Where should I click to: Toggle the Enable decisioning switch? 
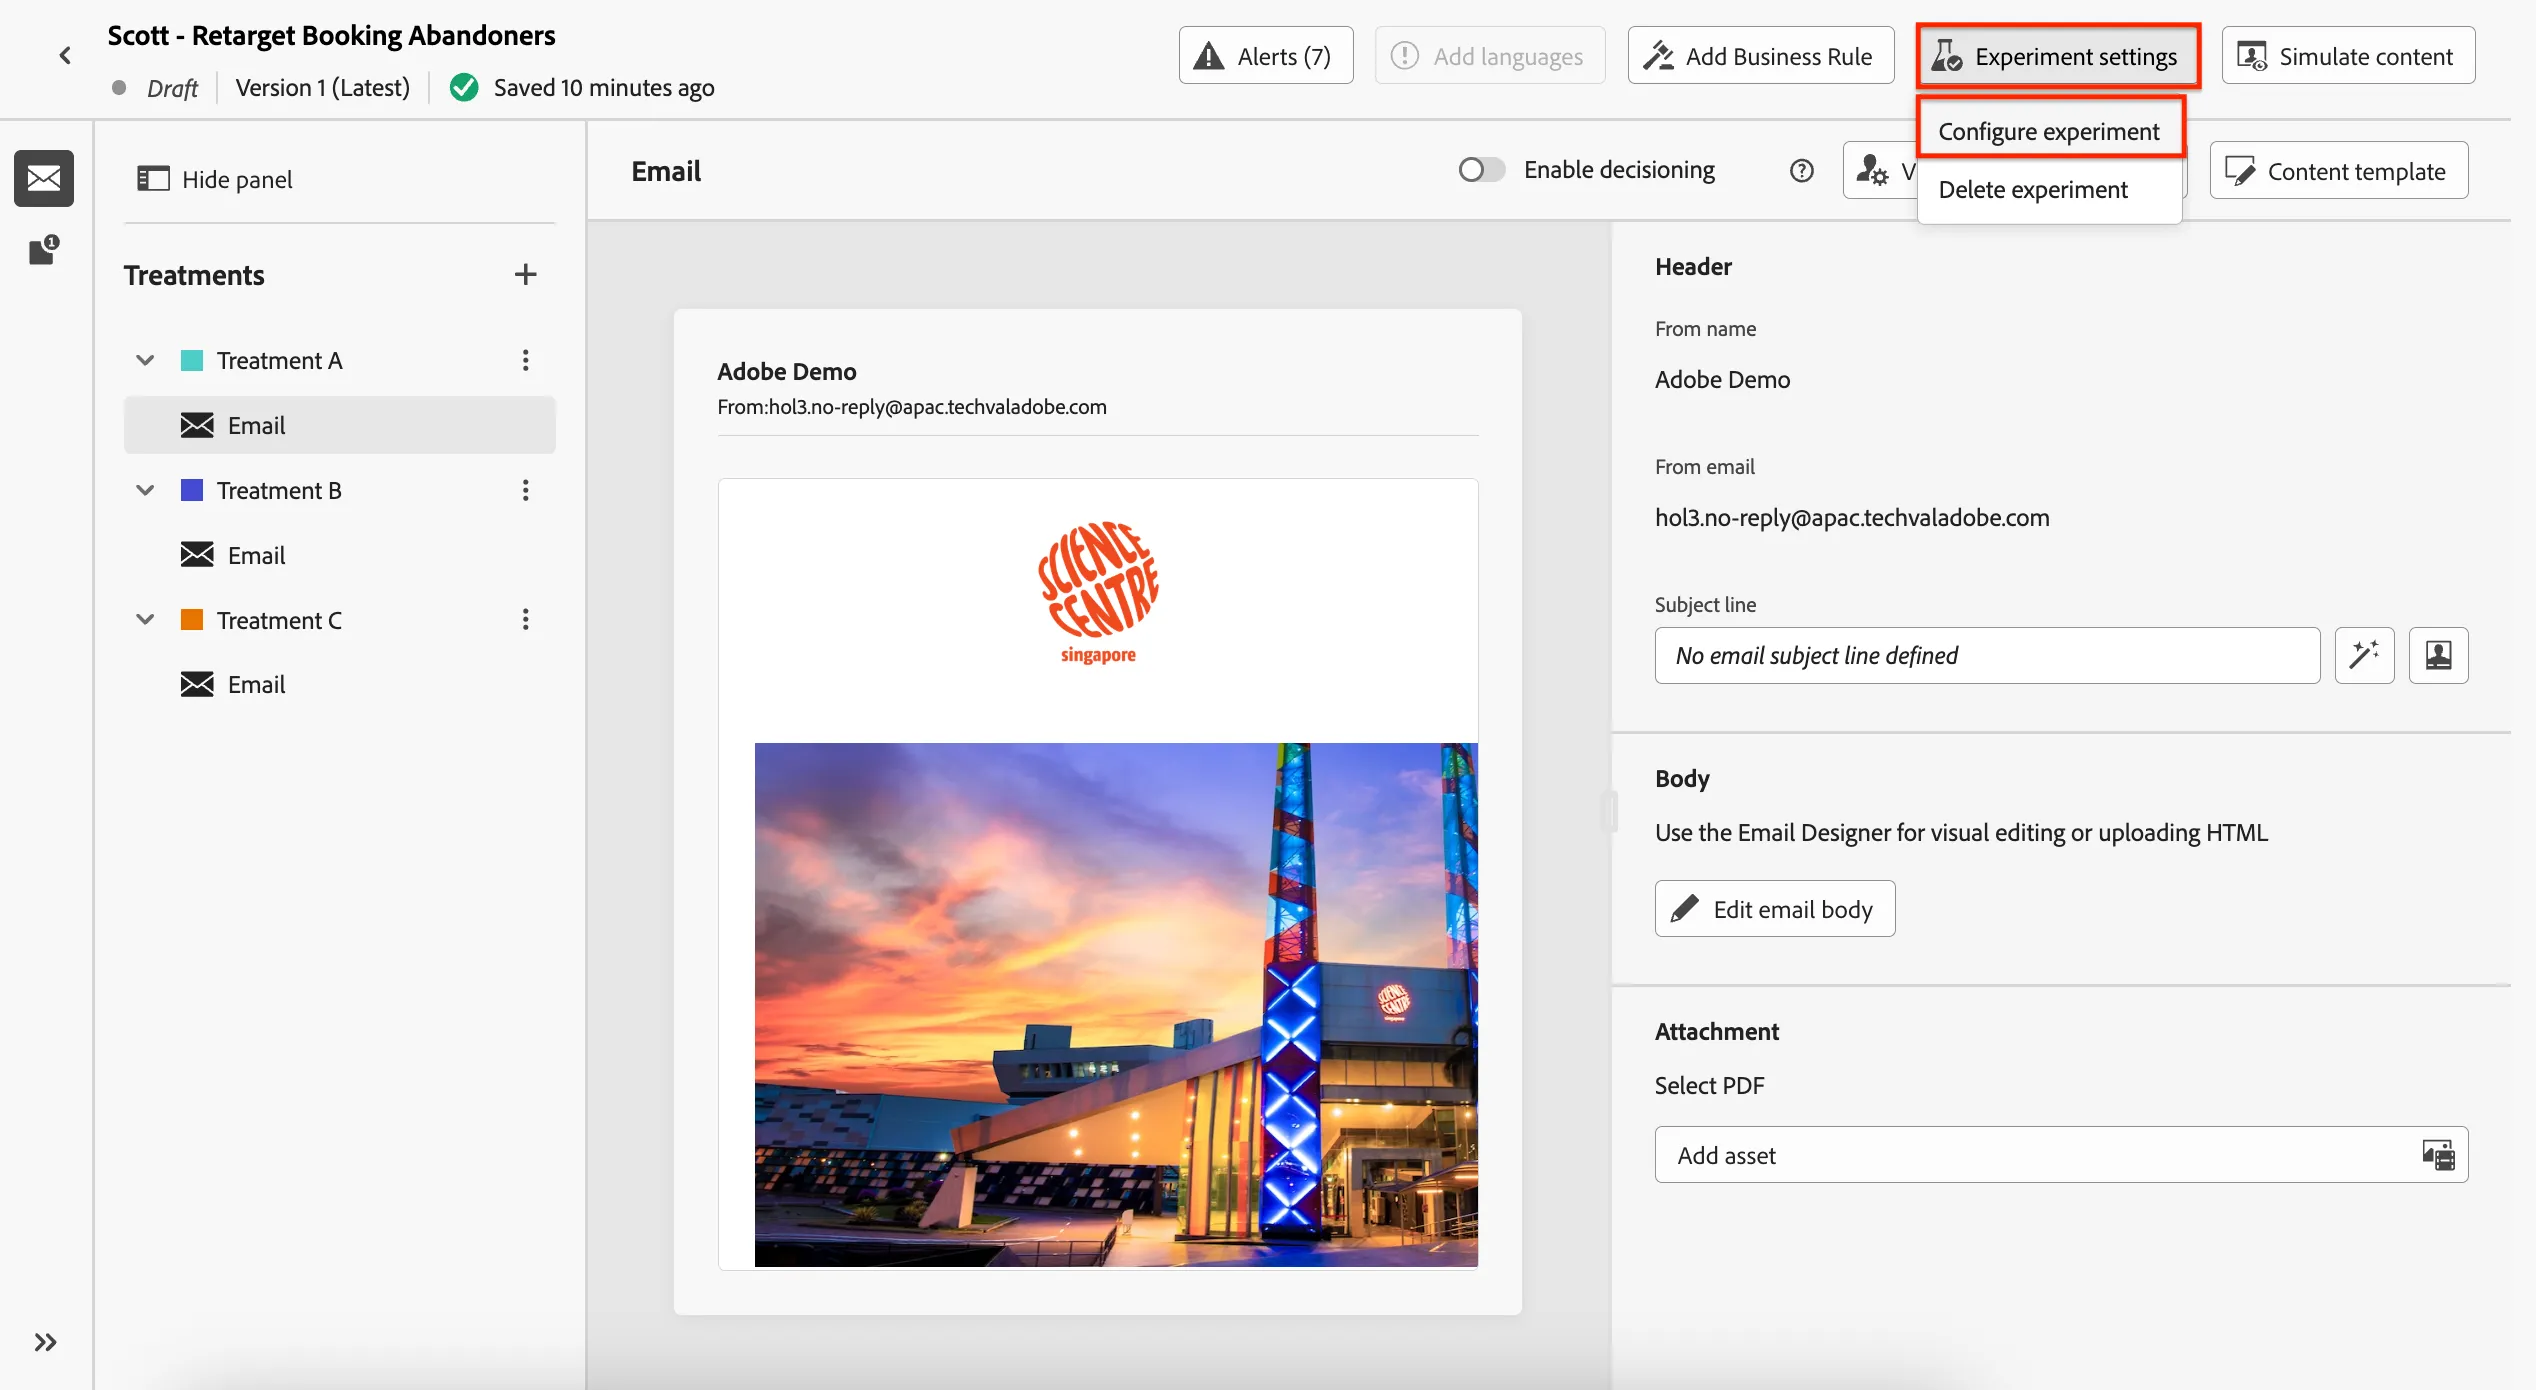(x=1481, y=170)
